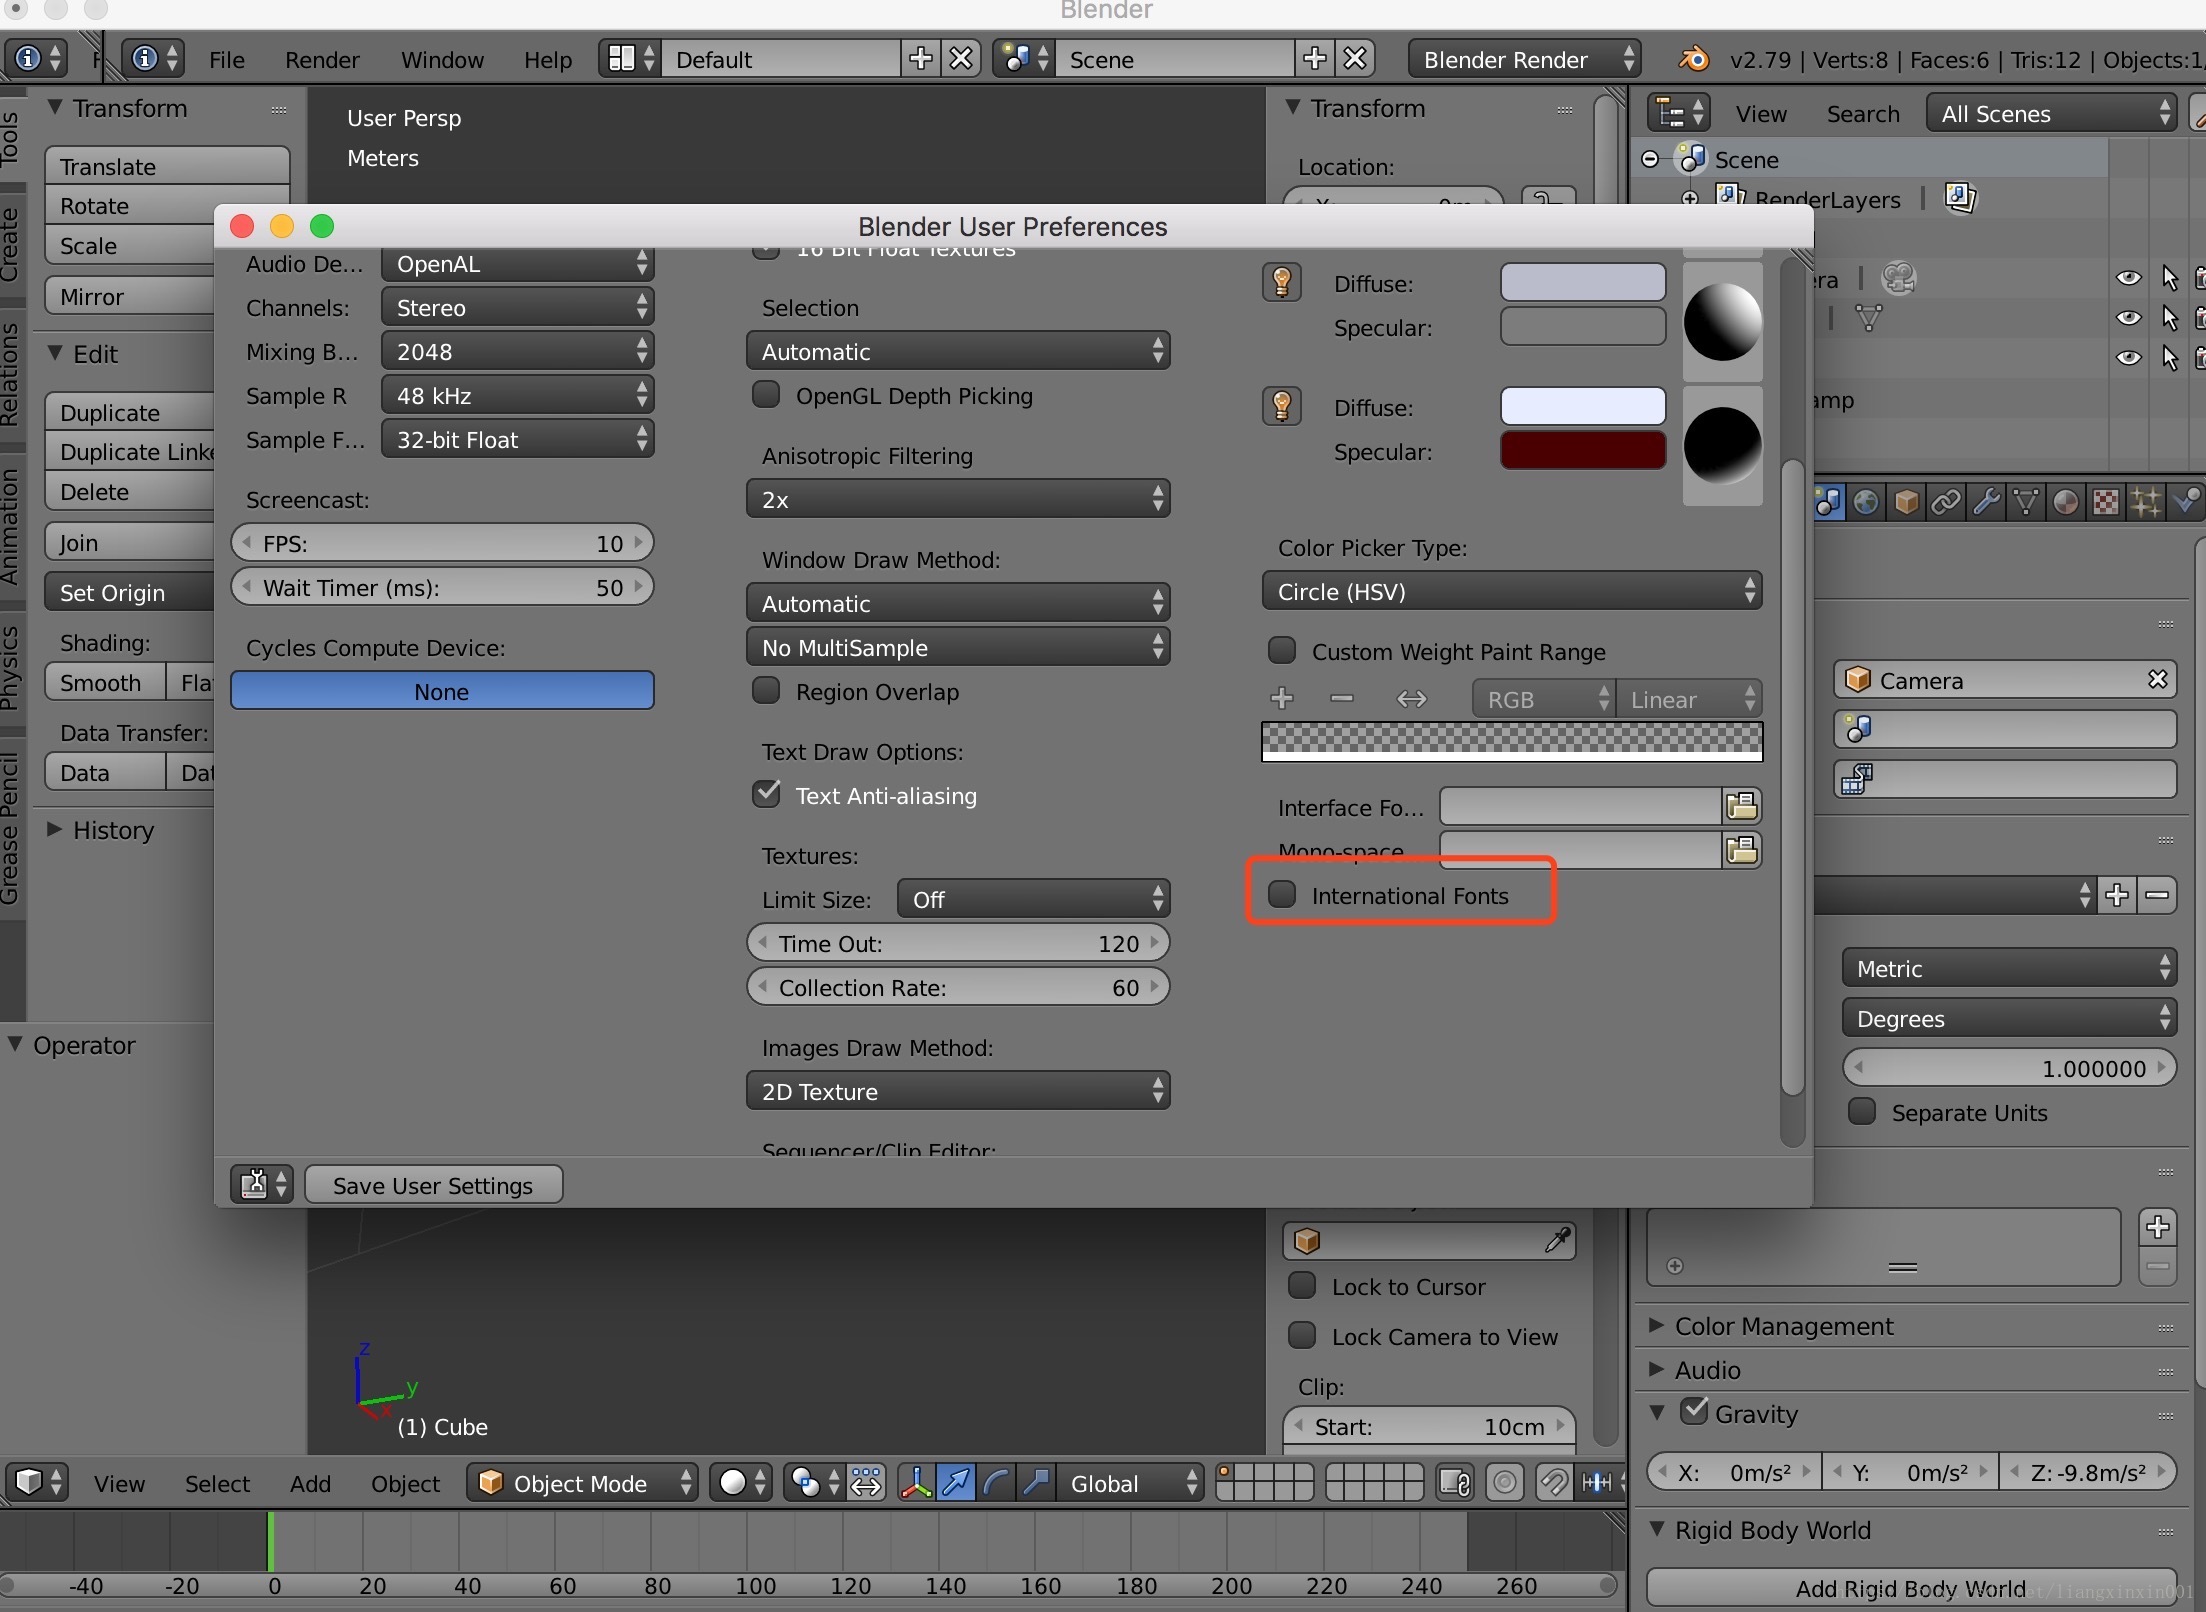
Task: Enable Region Overlap option
Action: point(767,691)
